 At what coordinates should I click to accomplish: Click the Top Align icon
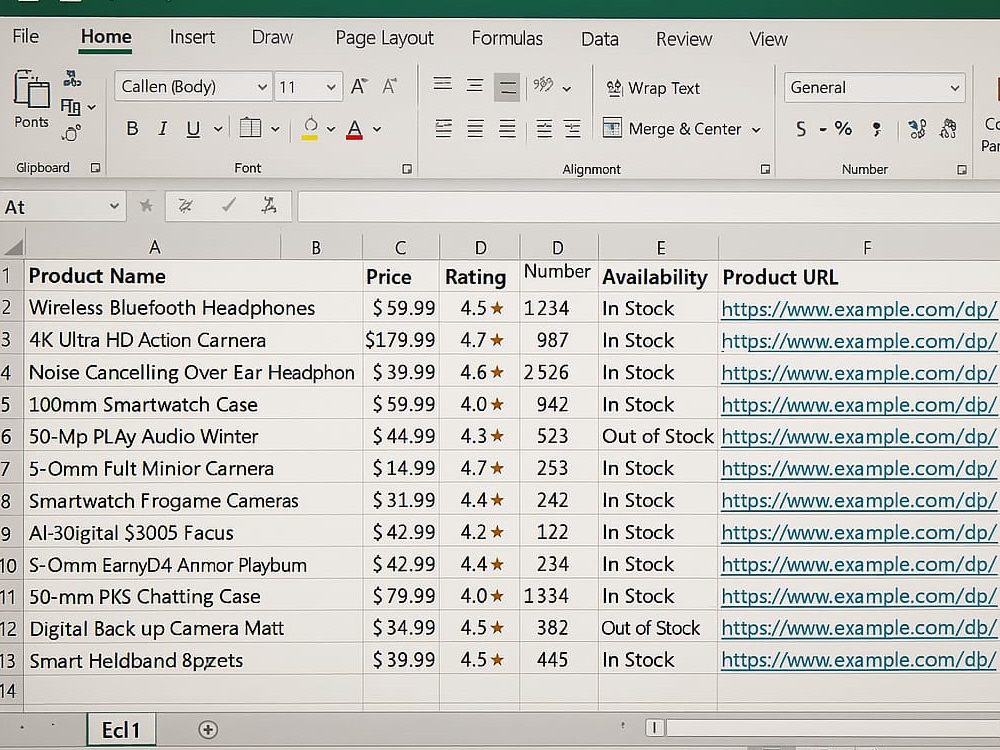click(x=443, y=85)
